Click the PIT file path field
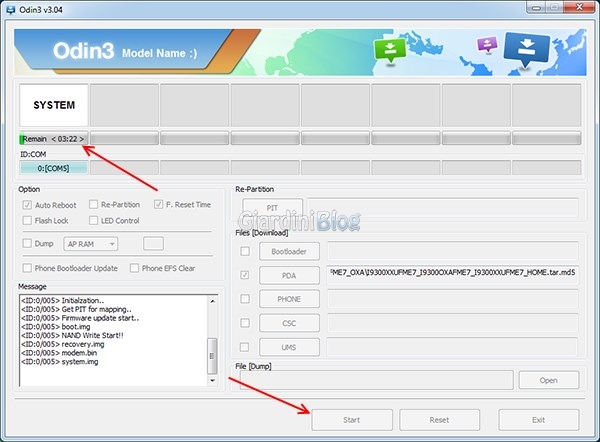The height and width of the screenshot is (442, 600). click(x=443, y=208)
